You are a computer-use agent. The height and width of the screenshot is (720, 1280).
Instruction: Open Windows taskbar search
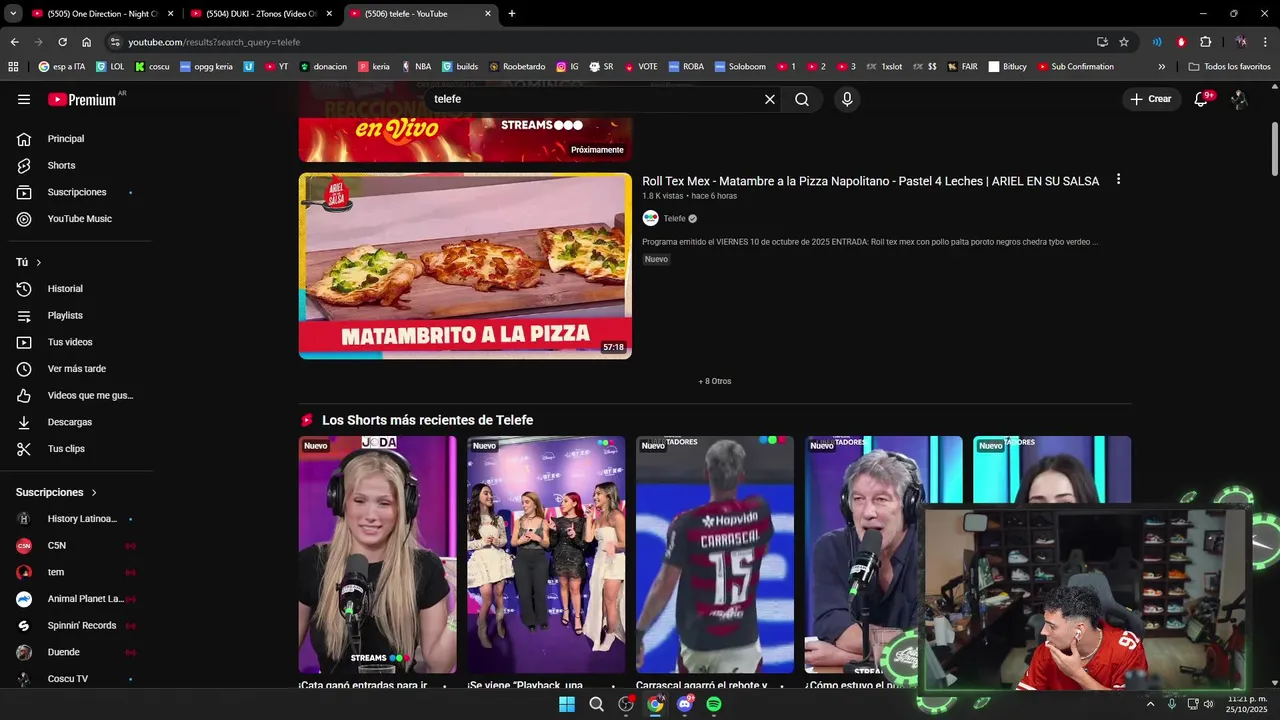[596, 704]
